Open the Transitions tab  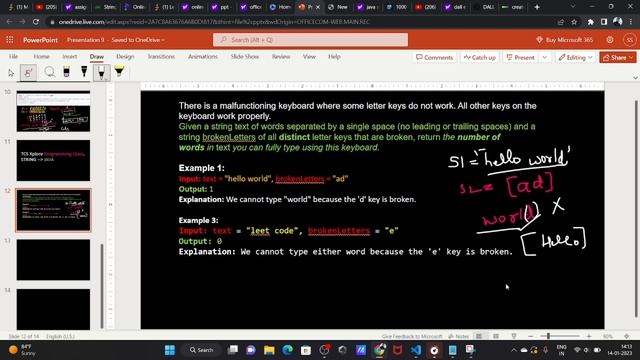point(161,56)
